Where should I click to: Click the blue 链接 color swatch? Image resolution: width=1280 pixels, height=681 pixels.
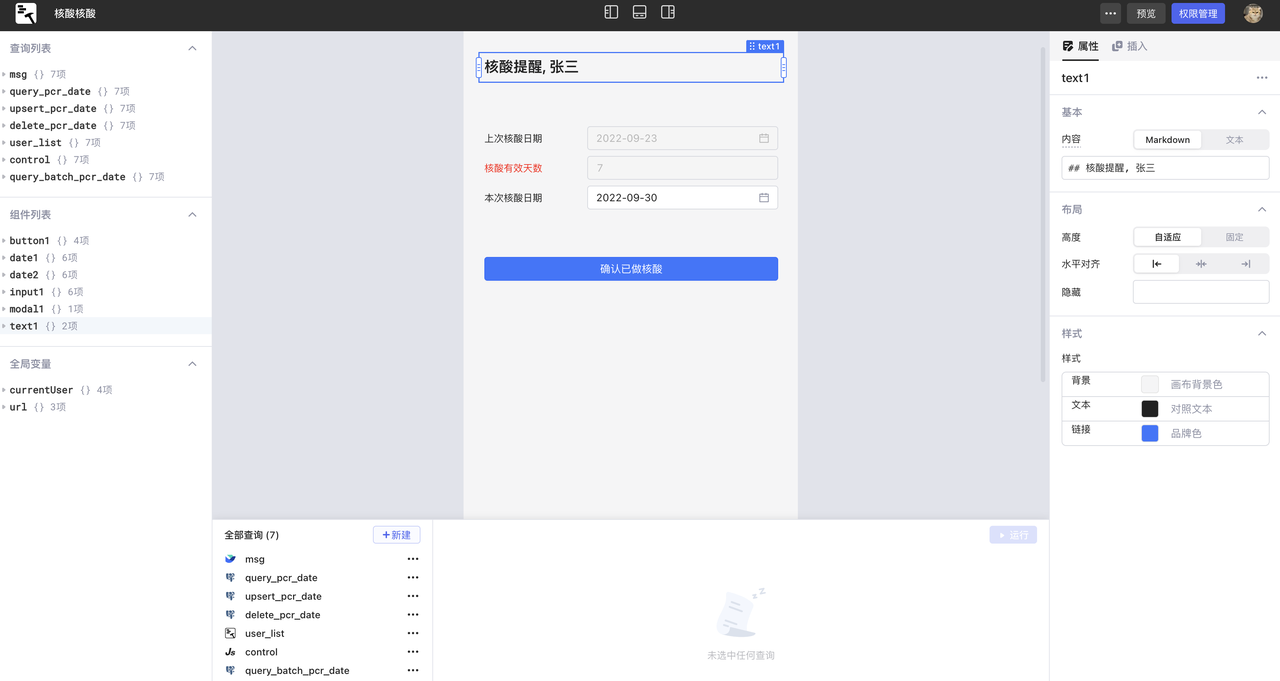pyautogui.click(x=1150, y=433)
